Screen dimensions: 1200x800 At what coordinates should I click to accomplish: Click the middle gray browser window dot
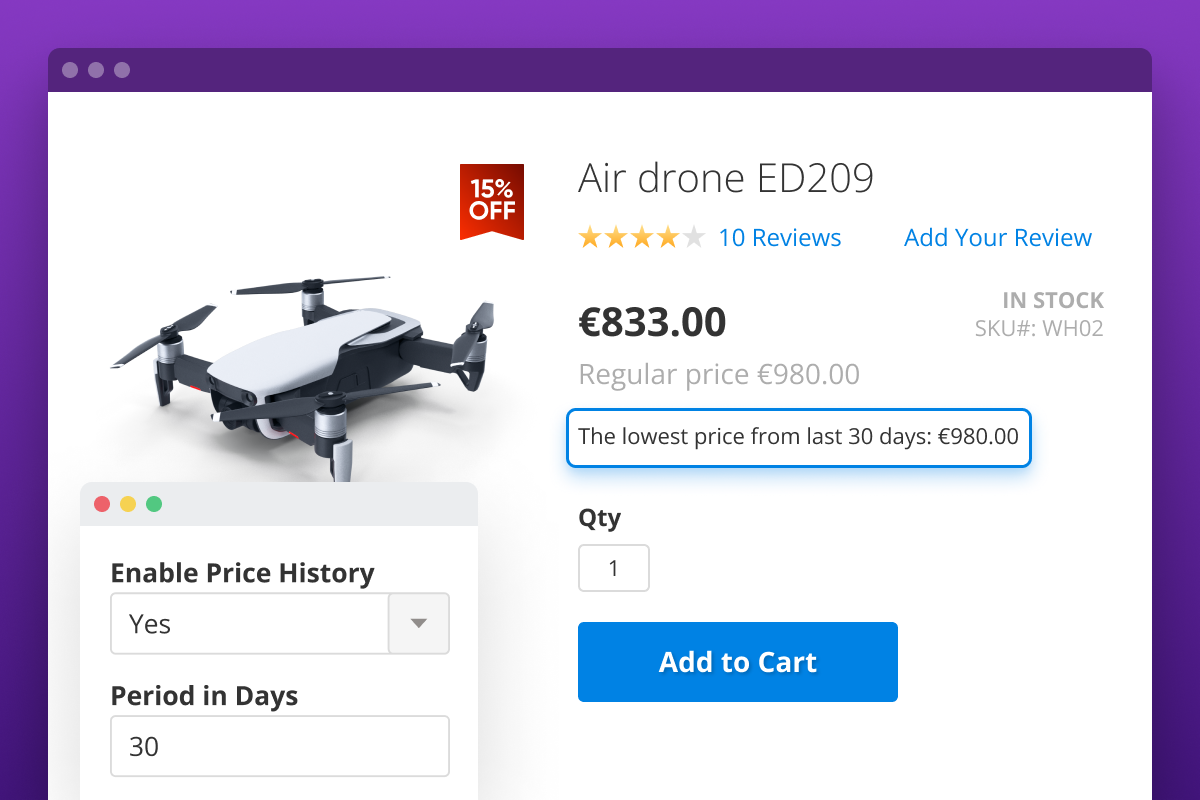coord(96,70)
